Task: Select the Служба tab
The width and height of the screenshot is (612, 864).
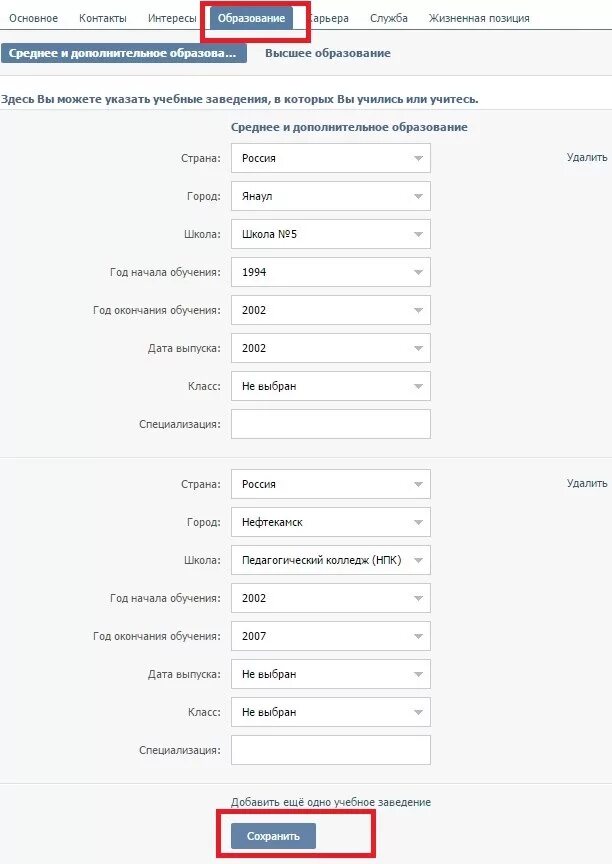Action: [x=389, y=18]
